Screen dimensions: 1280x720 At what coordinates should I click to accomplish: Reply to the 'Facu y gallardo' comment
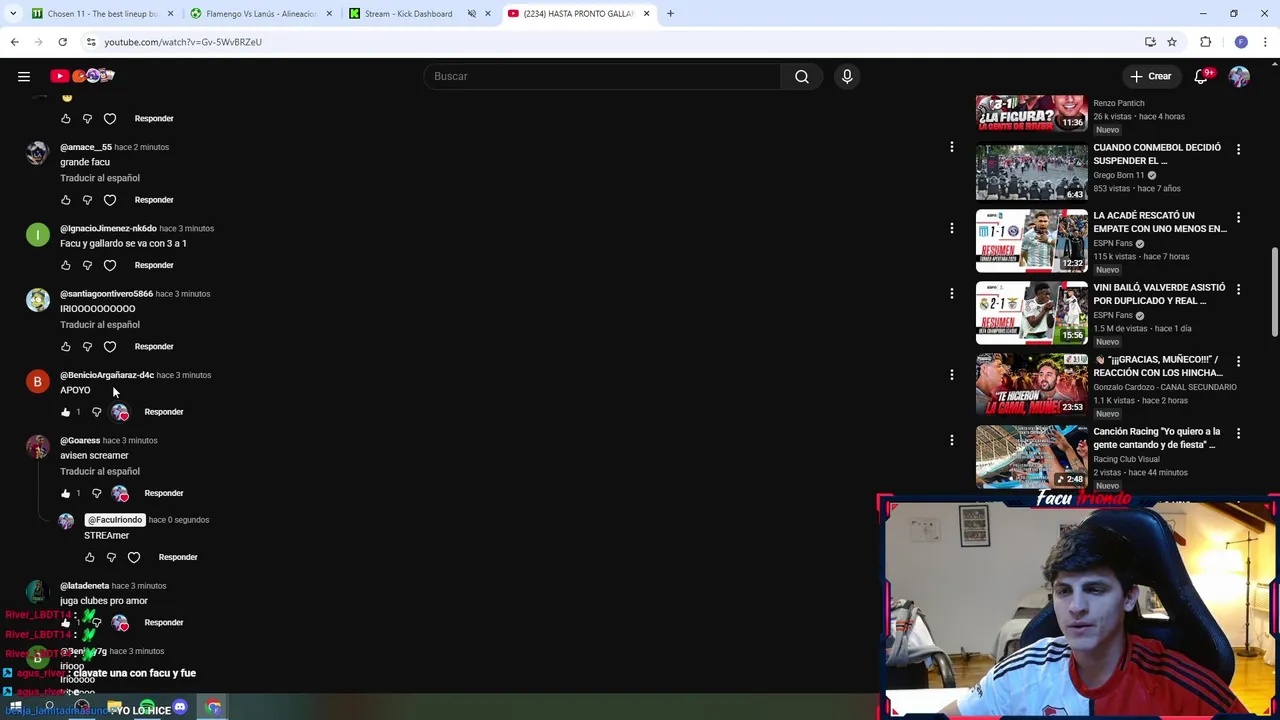pos(154,265)
